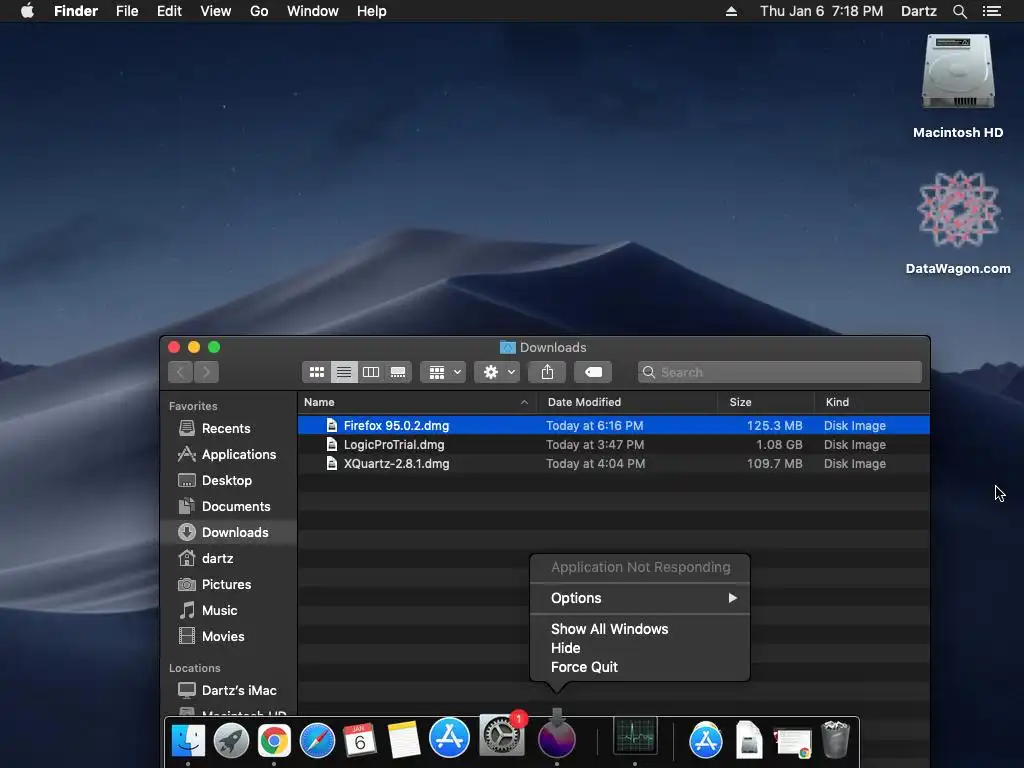Click the eject icon in the menu bar
The width and height of the screenshot is (1024, 768).
[x=731, y=11]
